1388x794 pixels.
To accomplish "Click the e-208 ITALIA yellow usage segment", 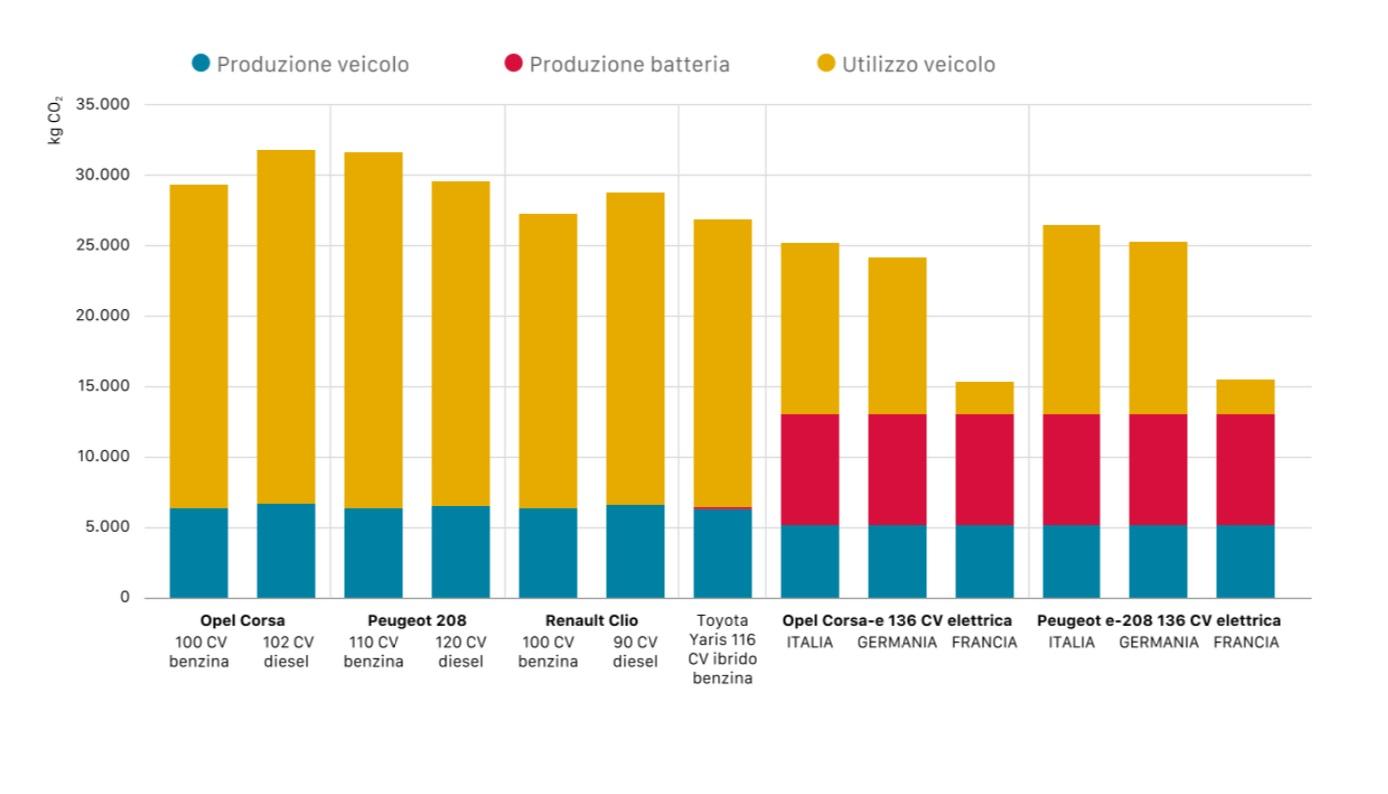I will point(1071,320).
